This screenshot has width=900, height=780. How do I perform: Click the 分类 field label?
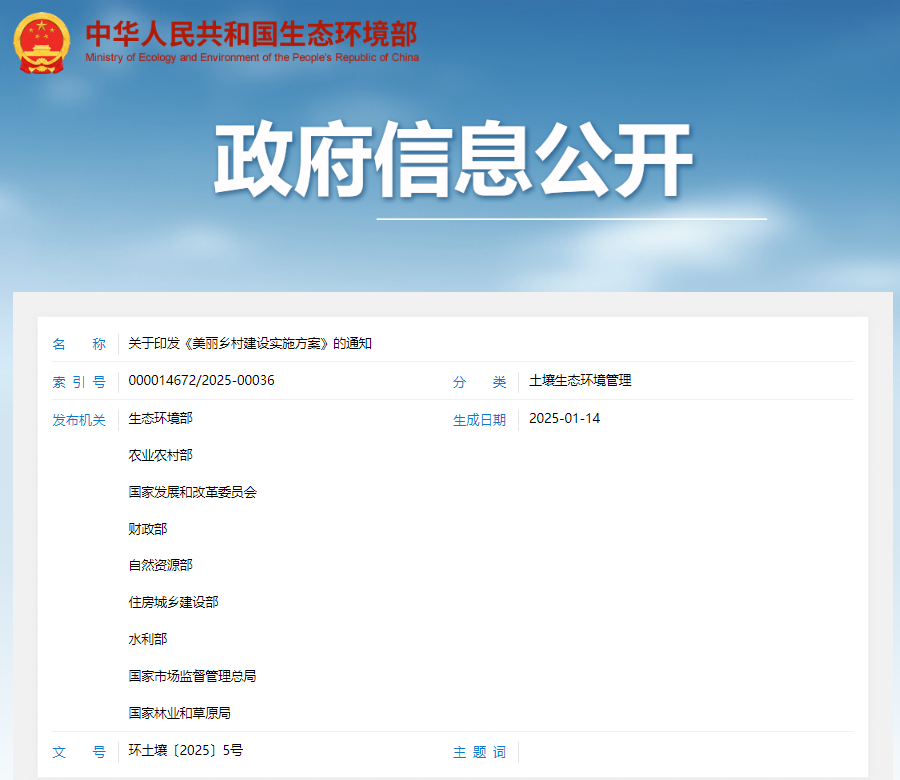(x=480, y=382)
